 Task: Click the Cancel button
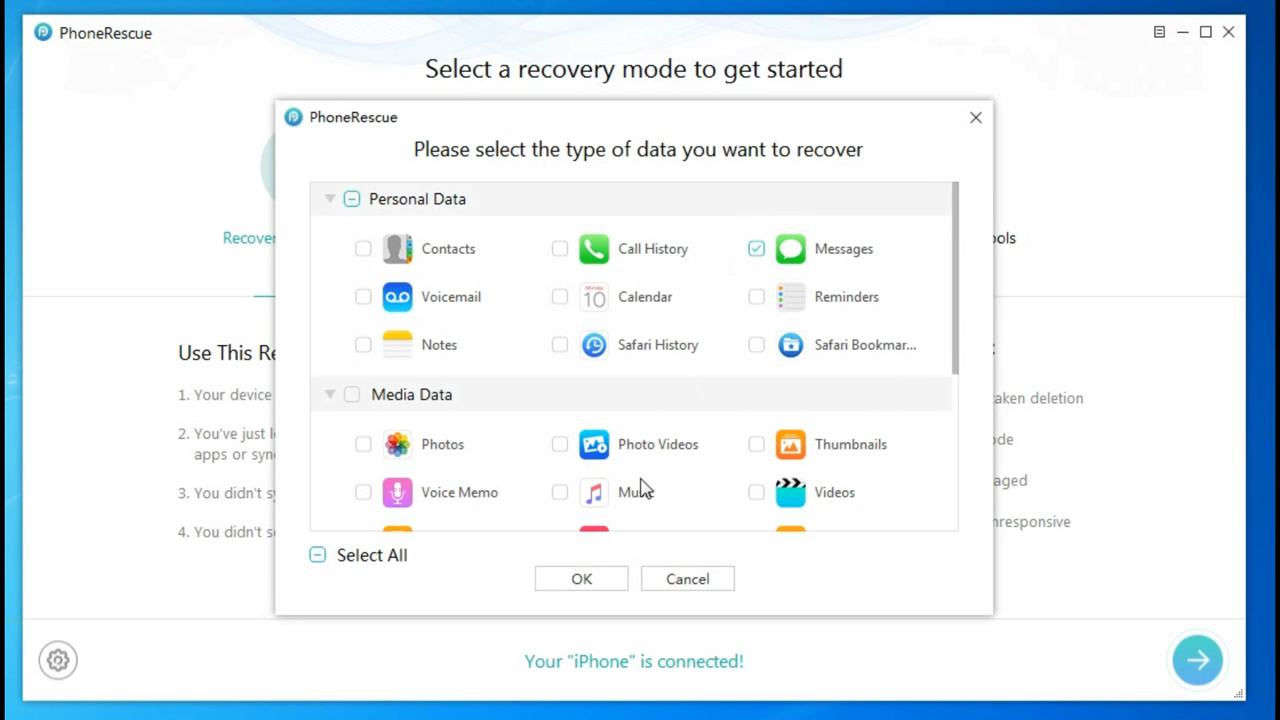point(688,579)
